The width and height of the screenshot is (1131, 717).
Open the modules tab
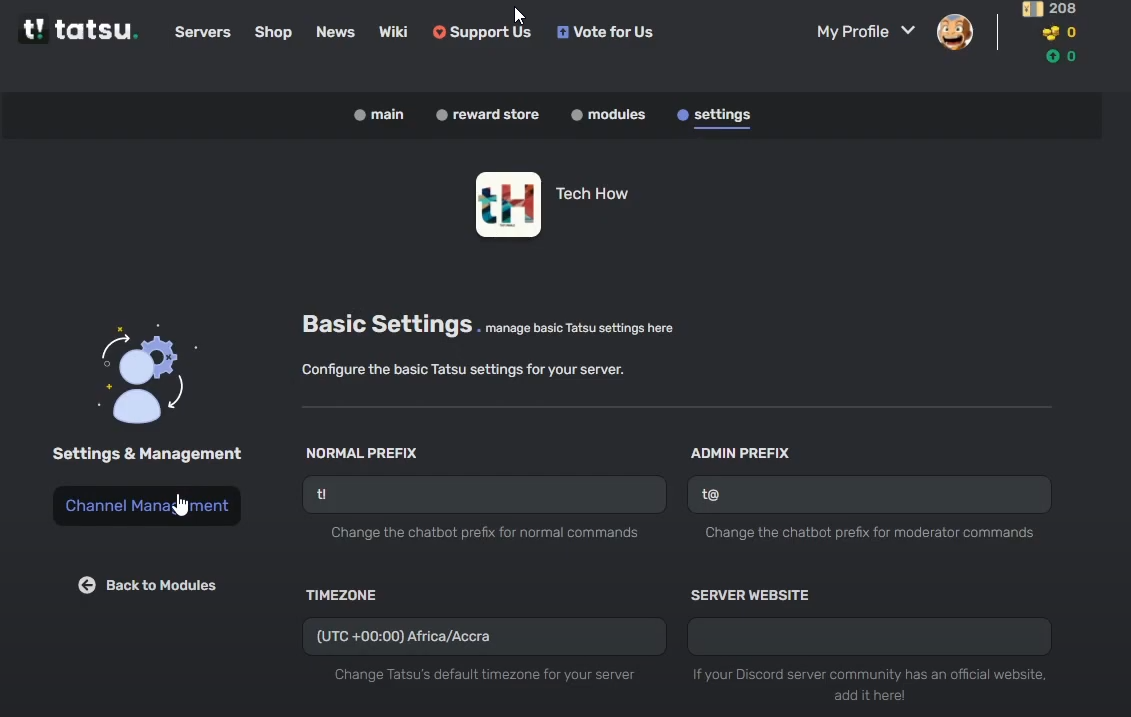[x=608, y=115]
